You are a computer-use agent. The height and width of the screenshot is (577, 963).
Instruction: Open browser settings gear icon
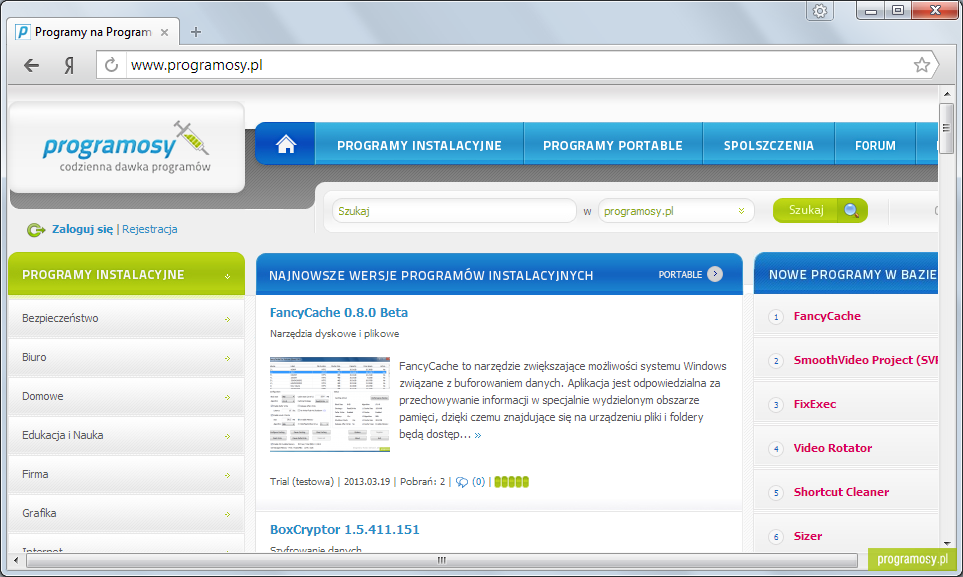pyautogui.click(x=820, y=11)
